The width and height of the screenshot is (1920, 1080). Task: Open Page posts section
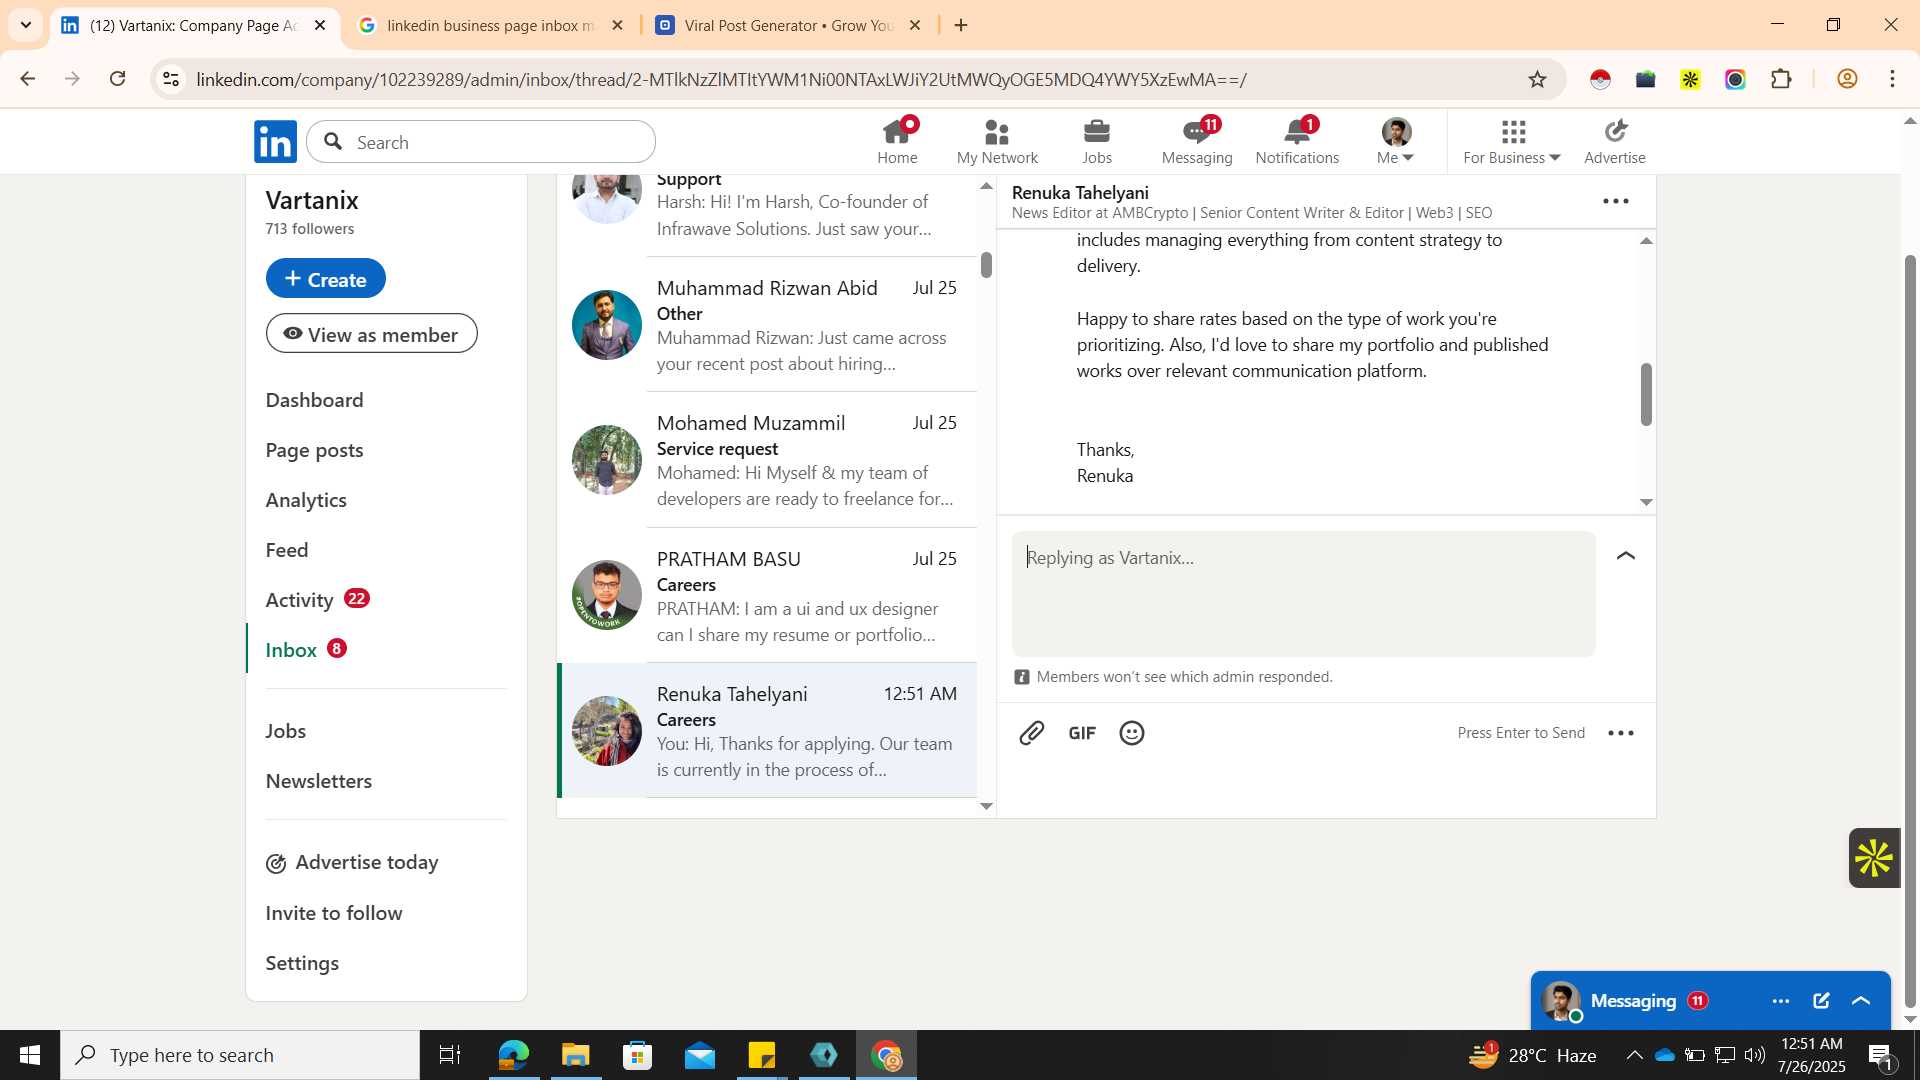pos(314,450)
